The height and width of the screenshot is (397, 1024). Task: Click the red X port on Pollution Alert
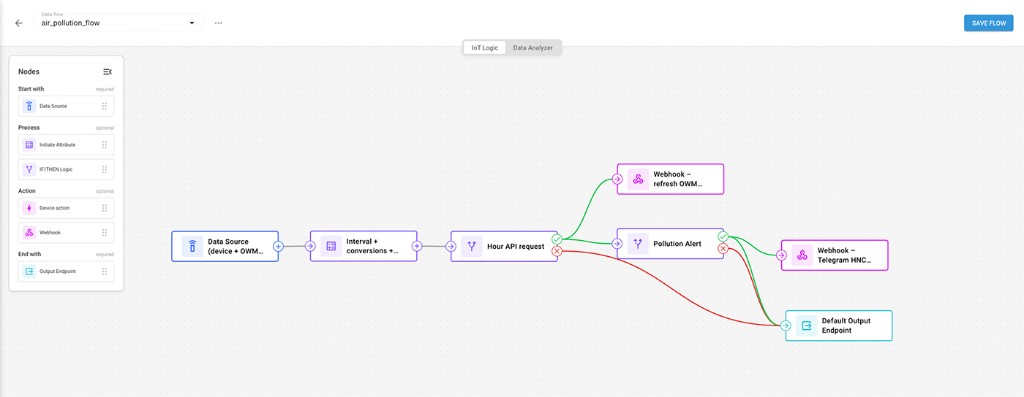tap(723, 248)
